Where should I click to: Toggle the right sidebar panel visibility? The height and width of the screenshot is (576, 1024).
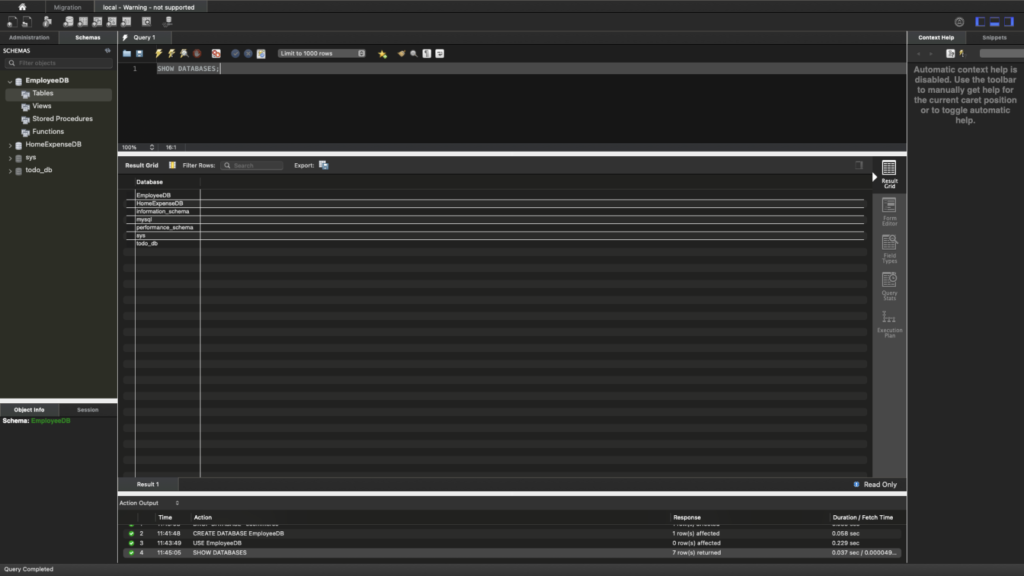1010,21
